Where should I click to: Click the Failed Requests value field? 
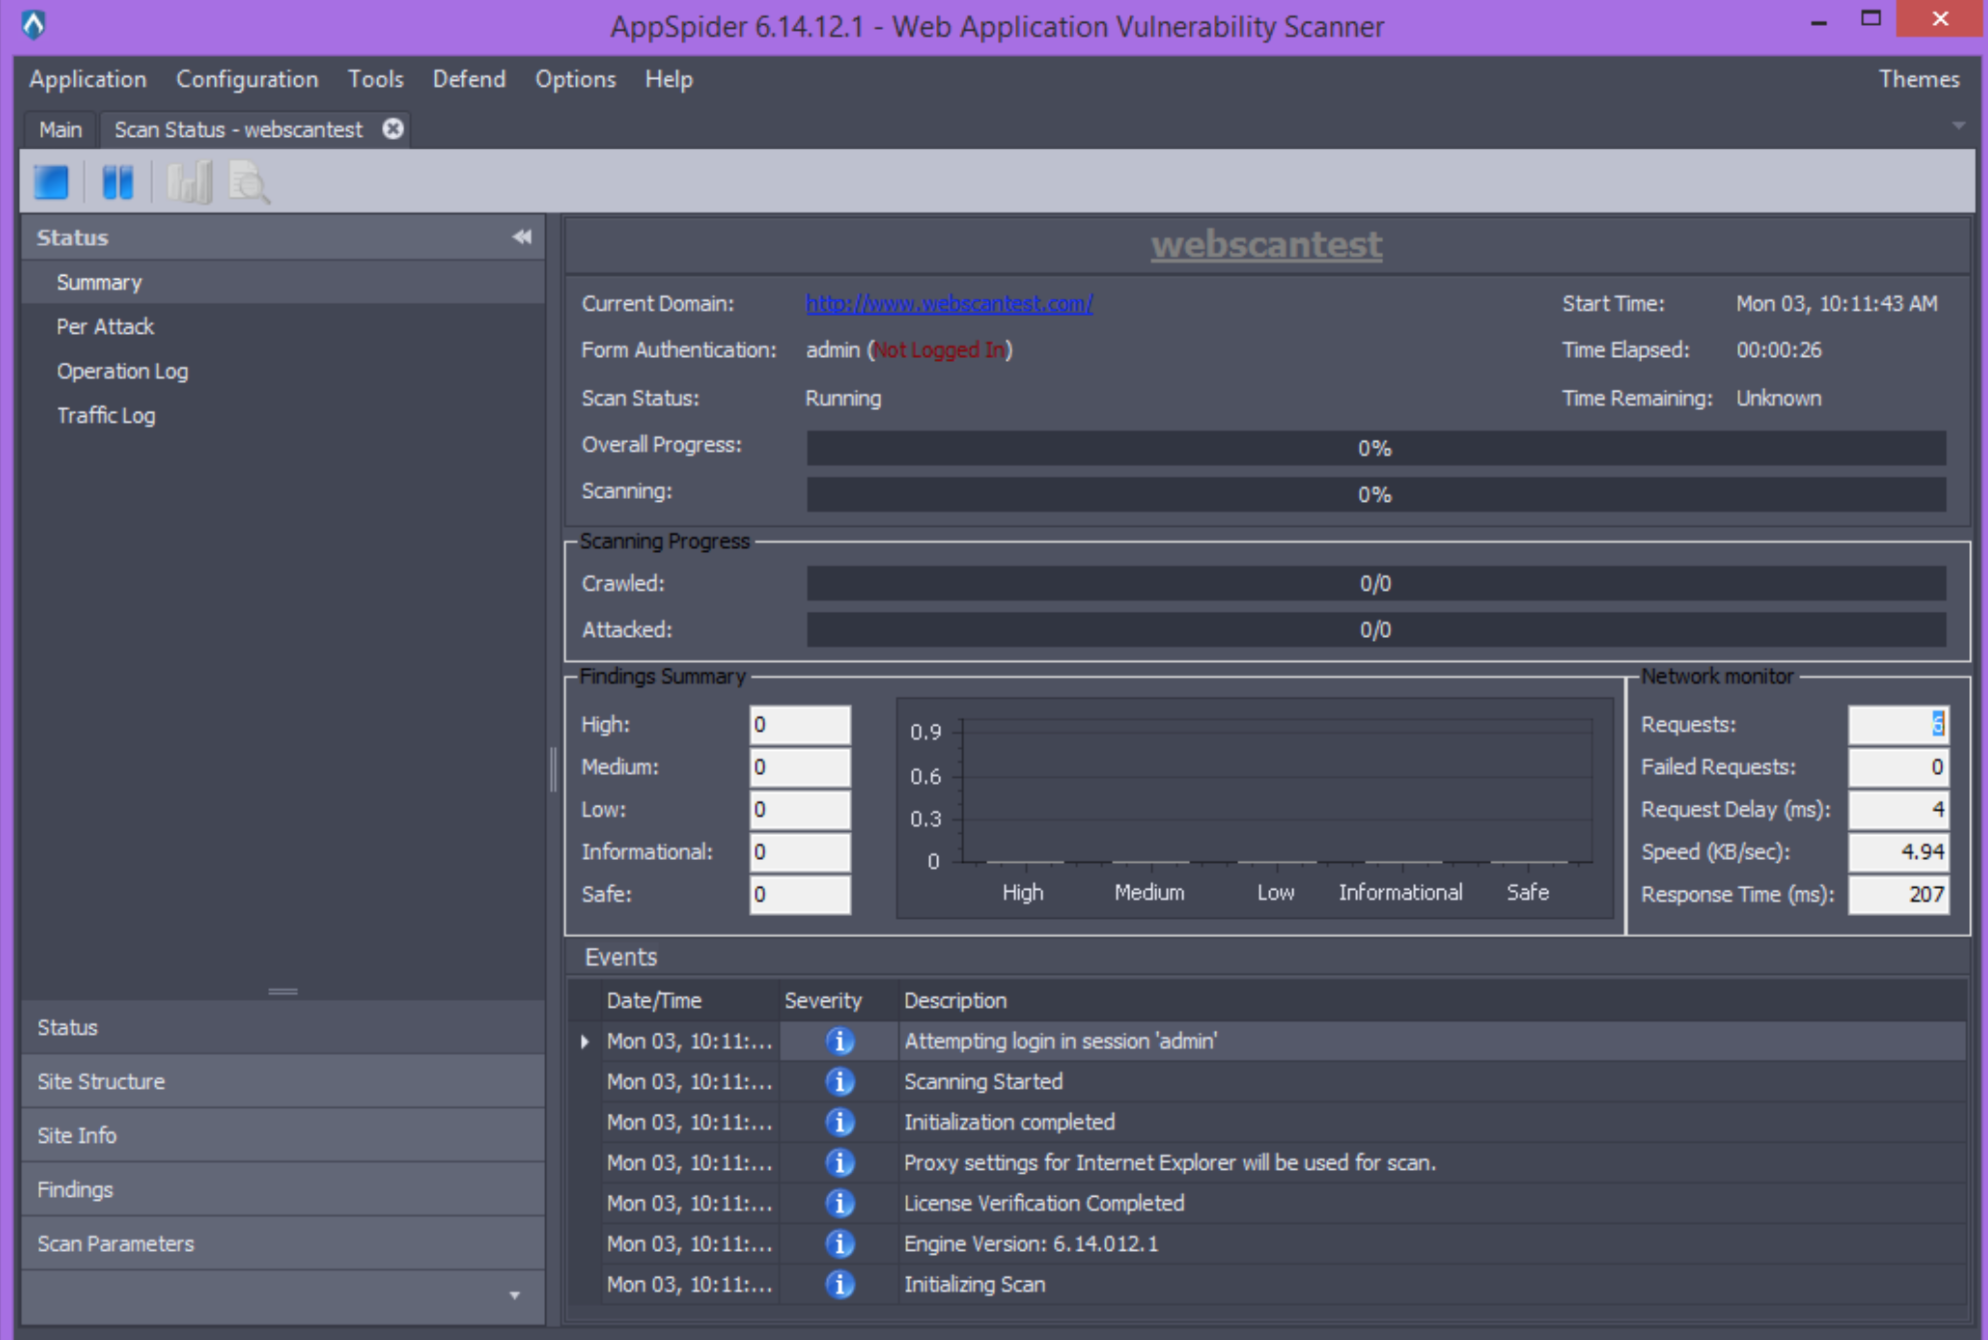[1898, 767]
